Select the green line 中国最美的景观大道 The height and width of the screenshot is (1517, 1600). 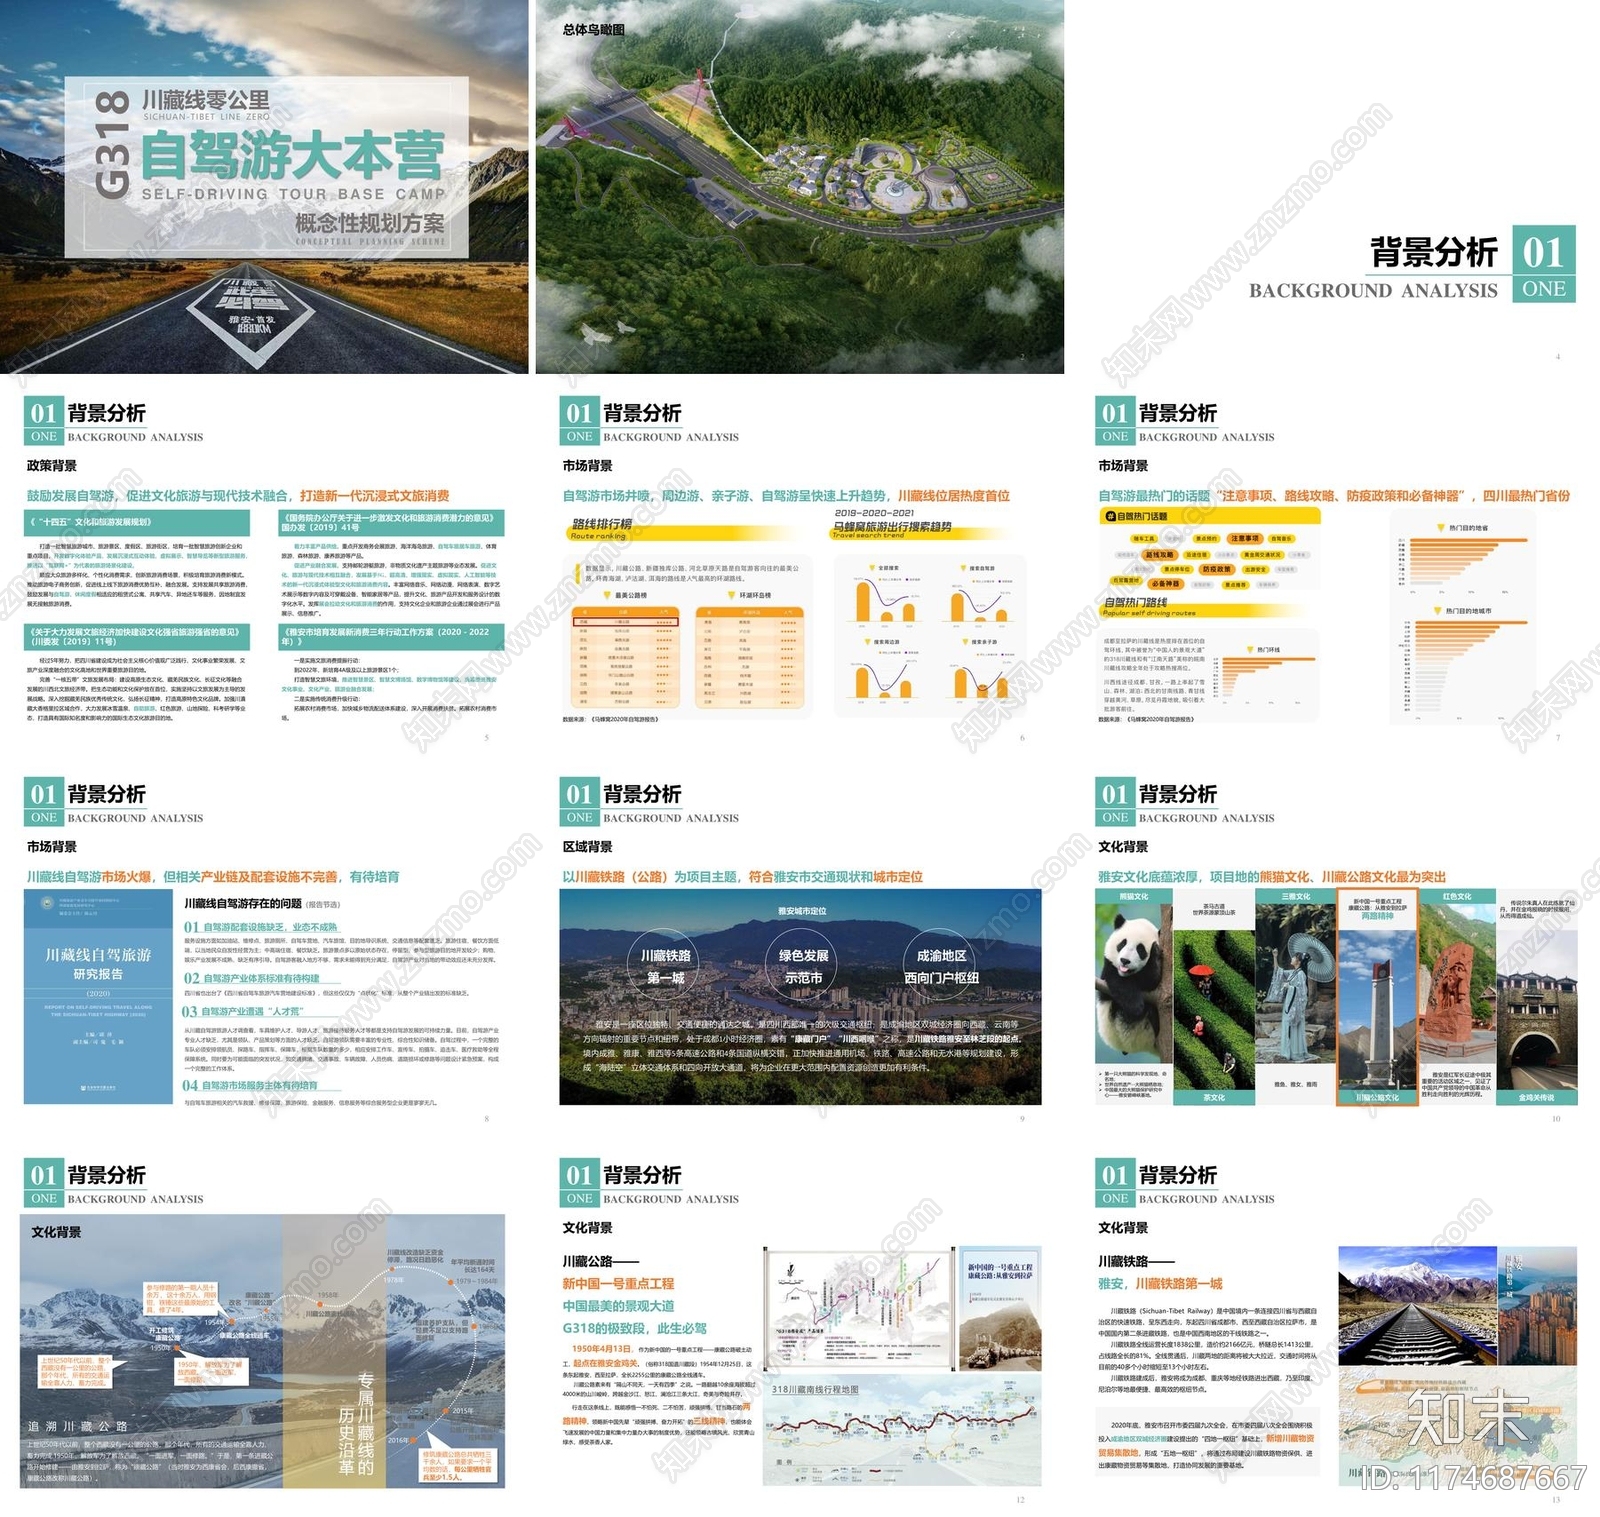618,1306
